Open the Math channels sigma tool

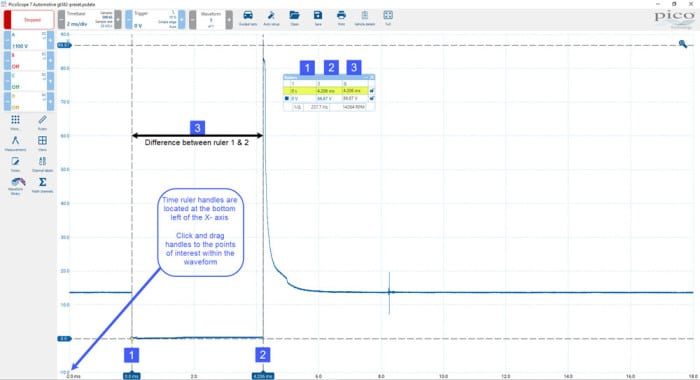click(x=42, y=185)
